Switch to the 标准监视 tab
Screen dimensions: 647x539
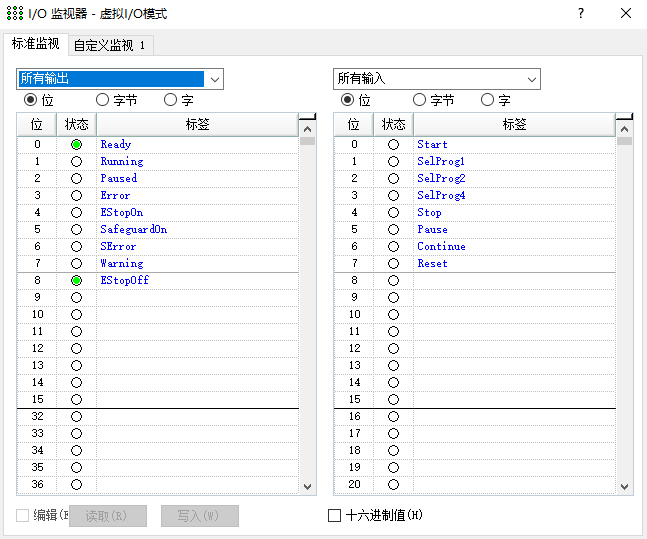click(x=36, y=44)
